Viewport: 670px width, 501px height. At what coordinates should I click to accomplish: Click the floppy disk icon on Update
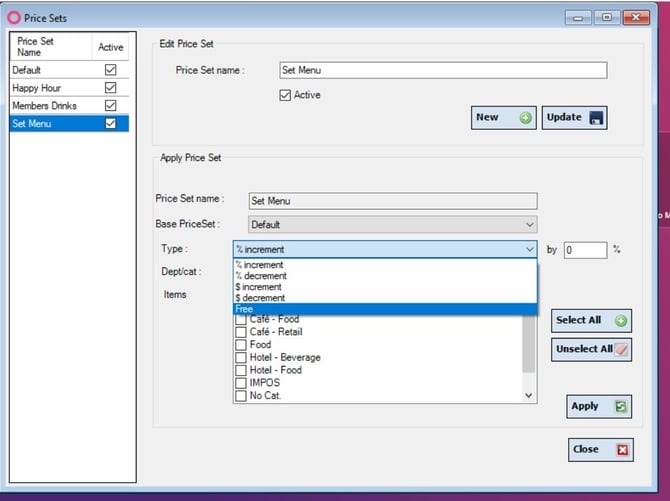(596, 118)
